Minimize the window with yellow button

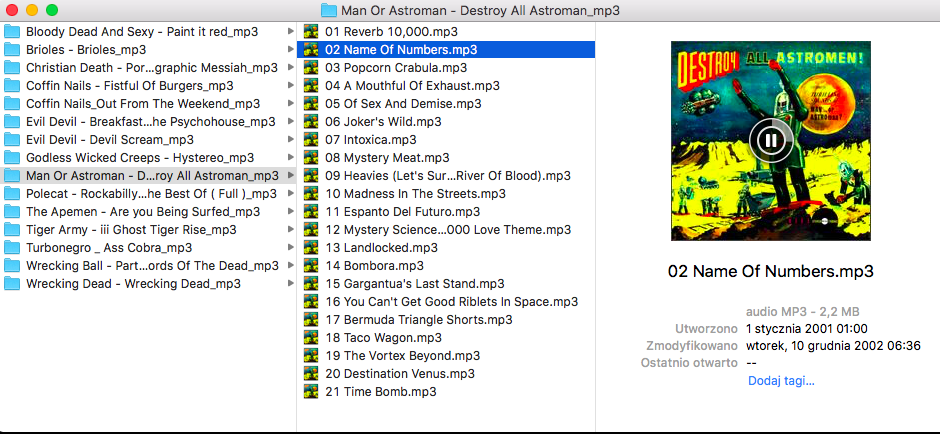click(x=32, y=10)
